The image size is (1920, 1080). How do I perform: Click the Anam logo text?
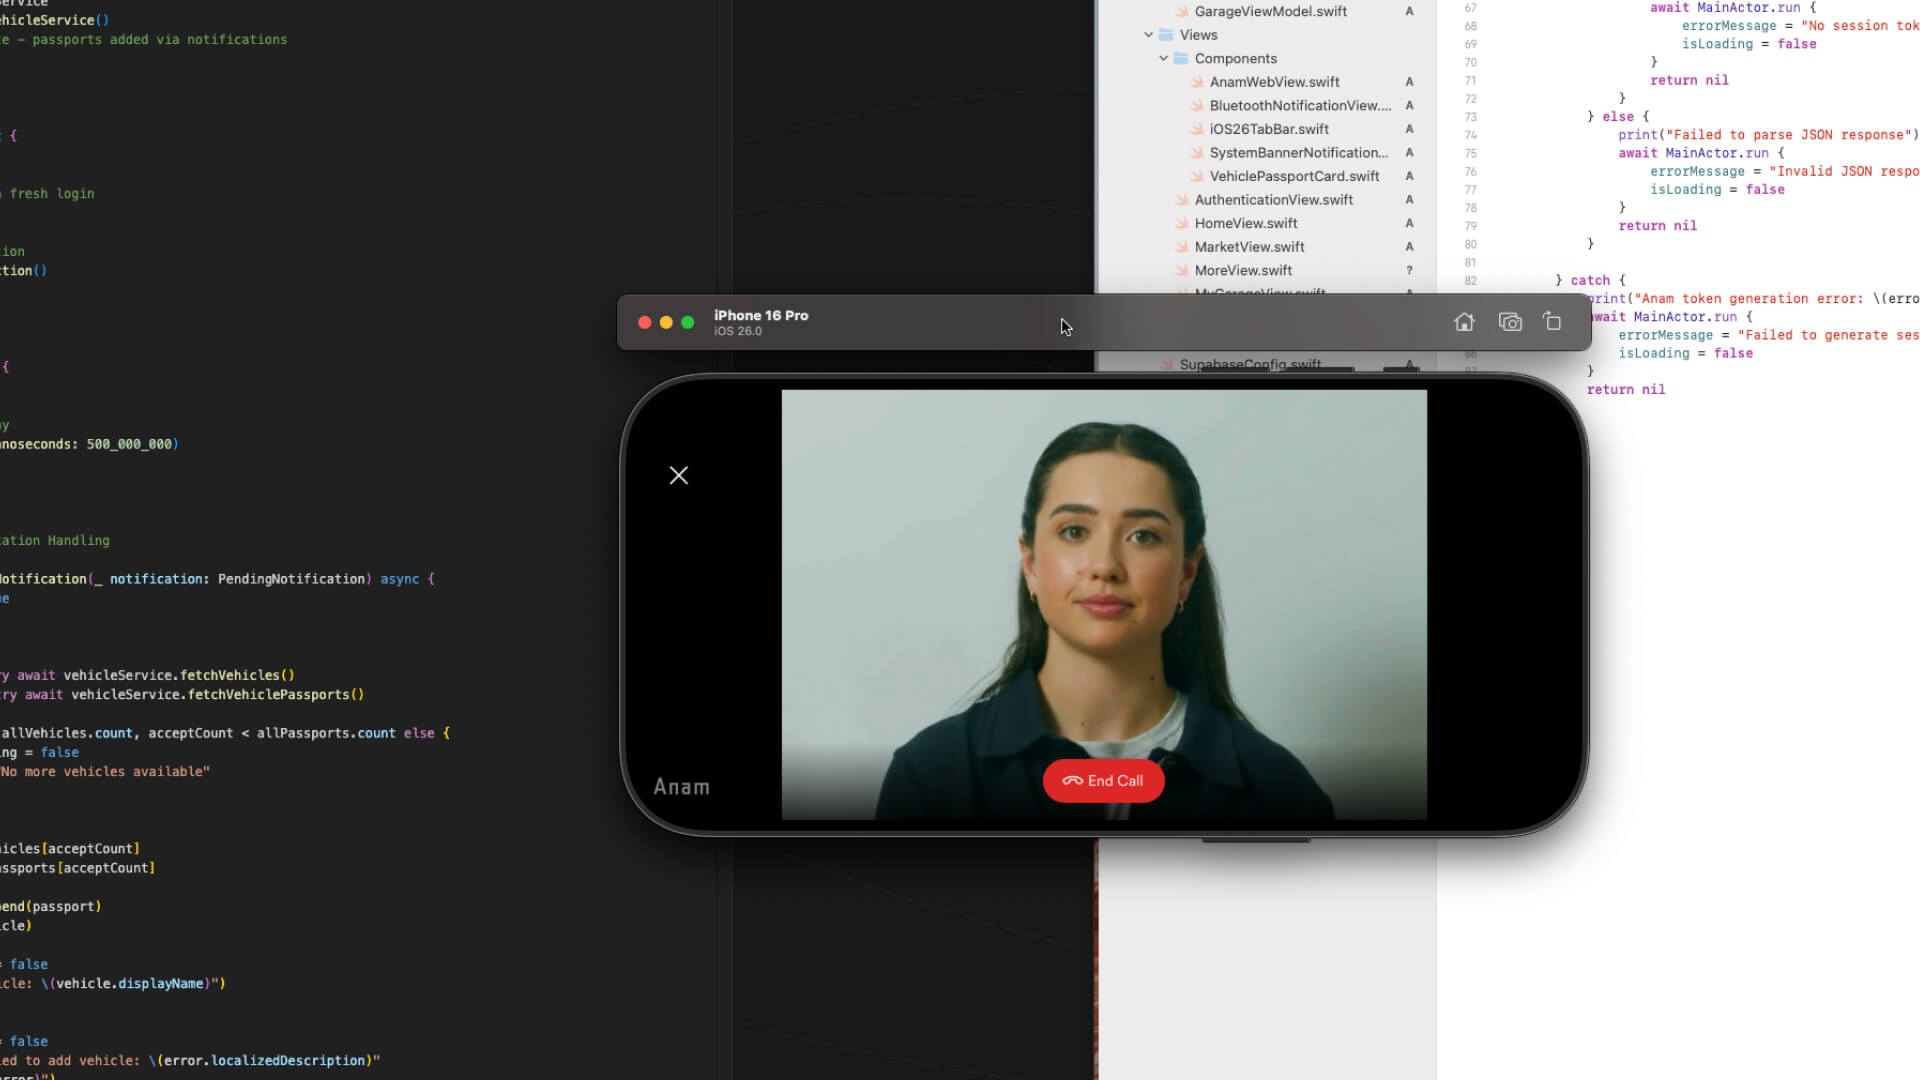(x=681, y=787)
